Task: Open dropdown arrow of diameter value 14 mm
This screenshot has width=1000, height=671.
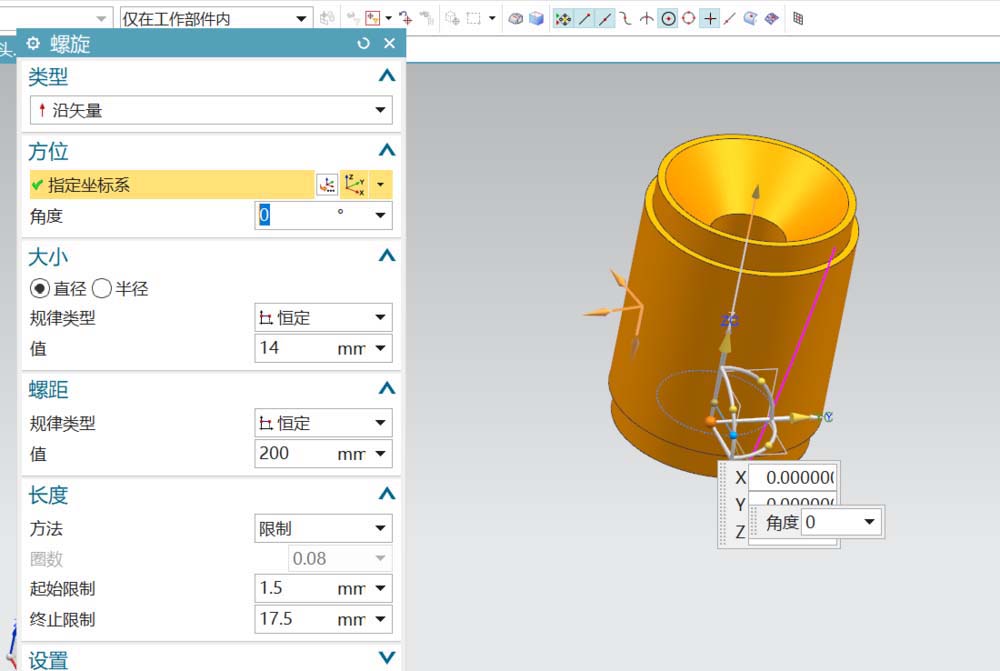Action: pos(381,348)
